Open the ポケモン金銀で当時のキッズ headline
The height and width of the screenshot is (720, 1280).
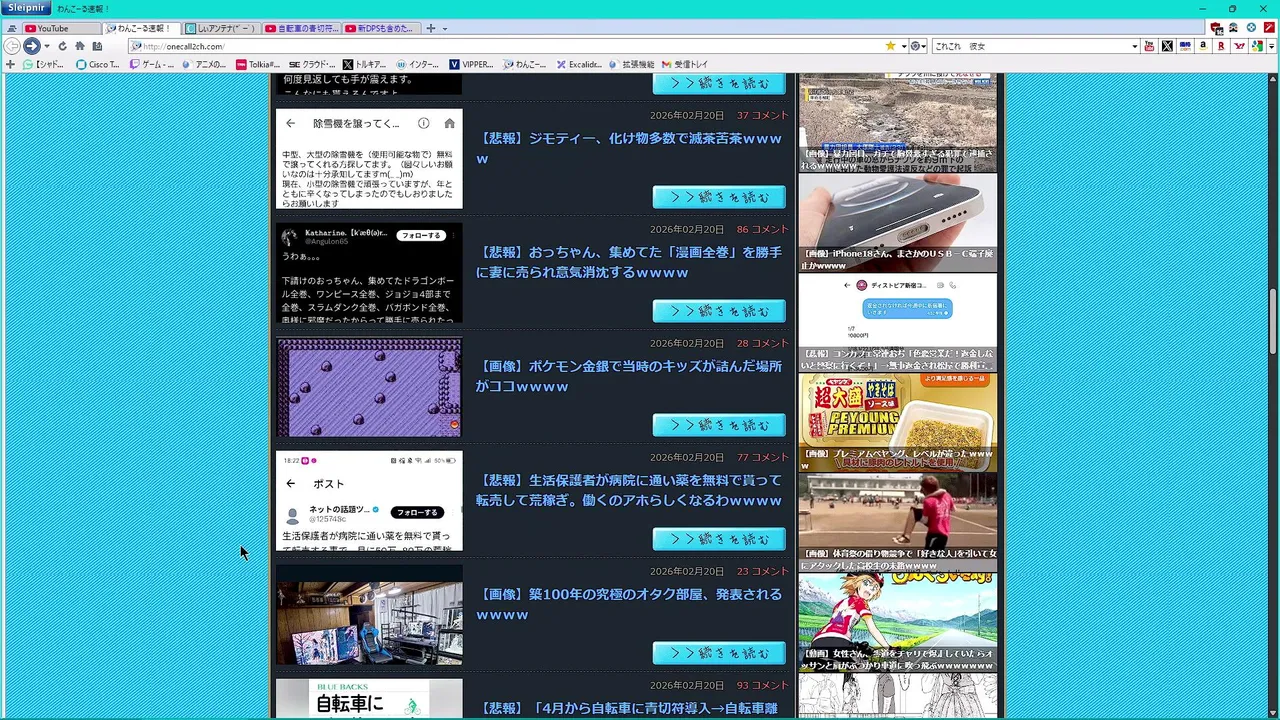tap(629, 376)
